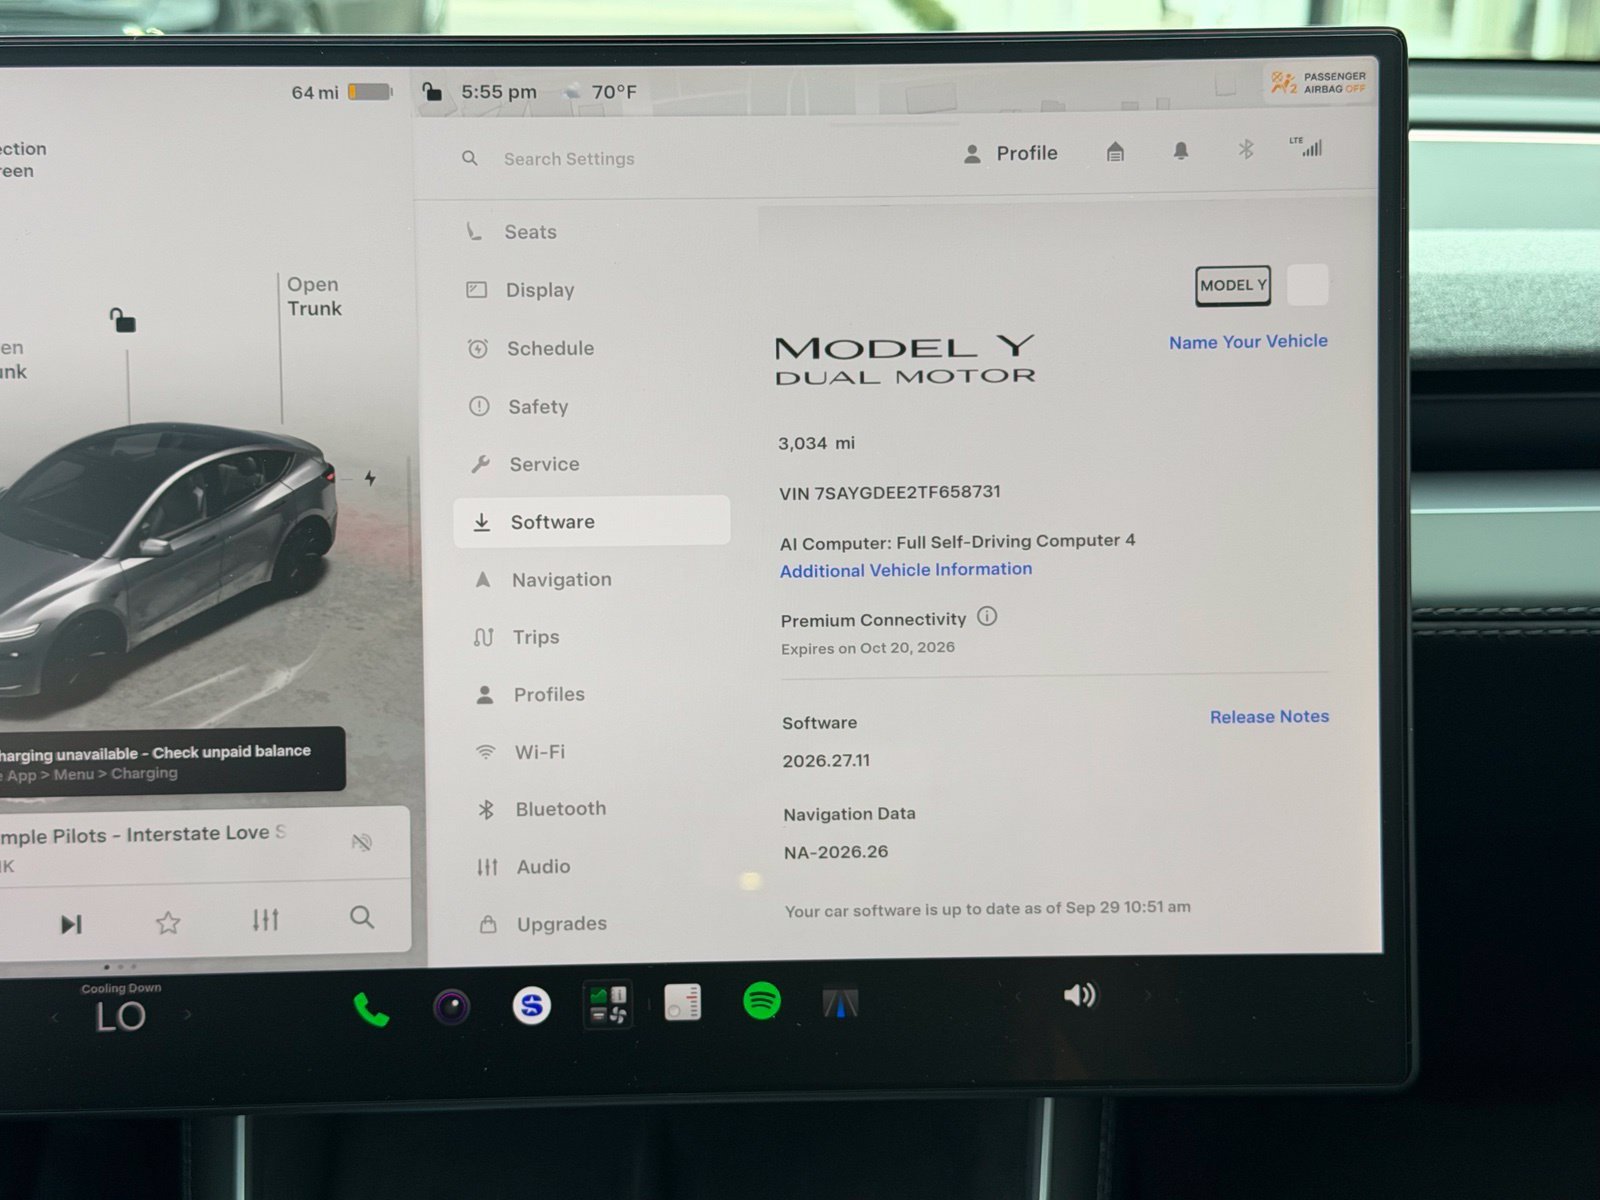
Task: Open the media equalizer settings icon
Action: click(x=265, y=919)
